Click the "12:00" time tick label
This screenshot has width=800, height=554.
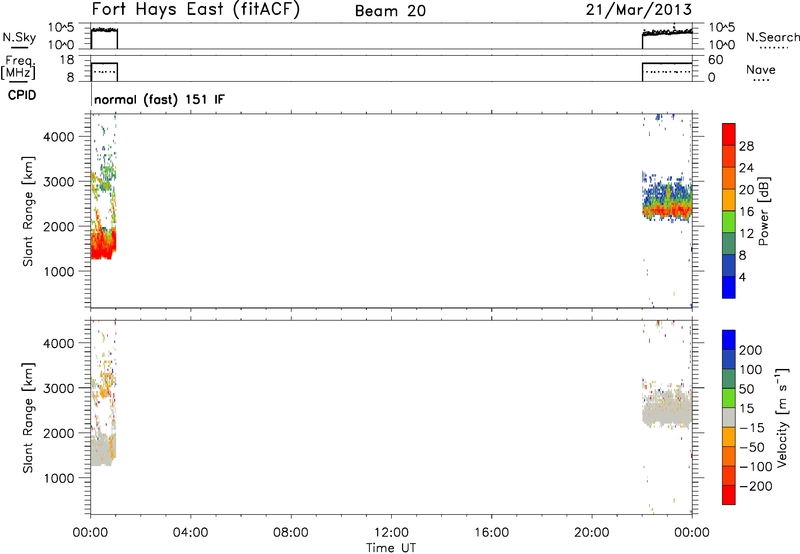tap(391, 533)
